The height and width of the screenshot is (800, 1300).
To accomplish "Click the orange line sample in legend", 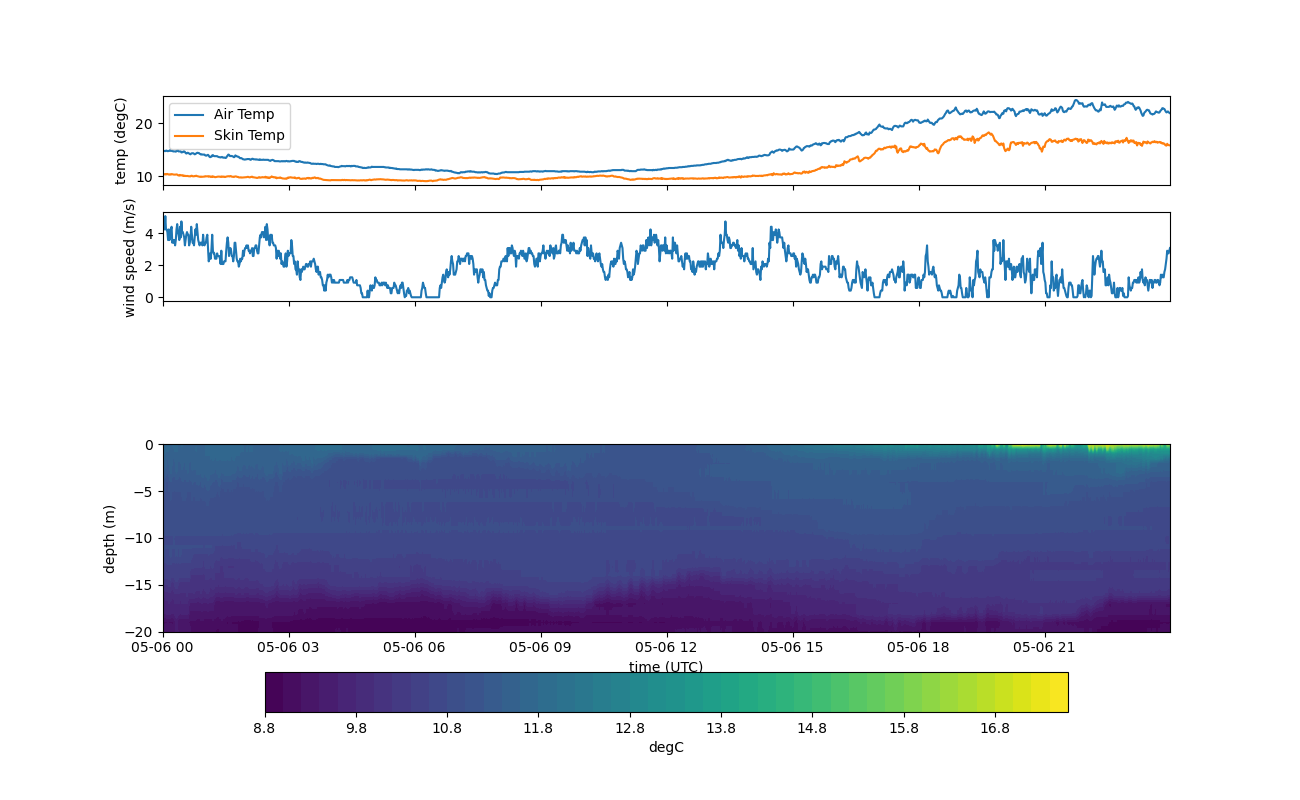I will coord(189,135).
